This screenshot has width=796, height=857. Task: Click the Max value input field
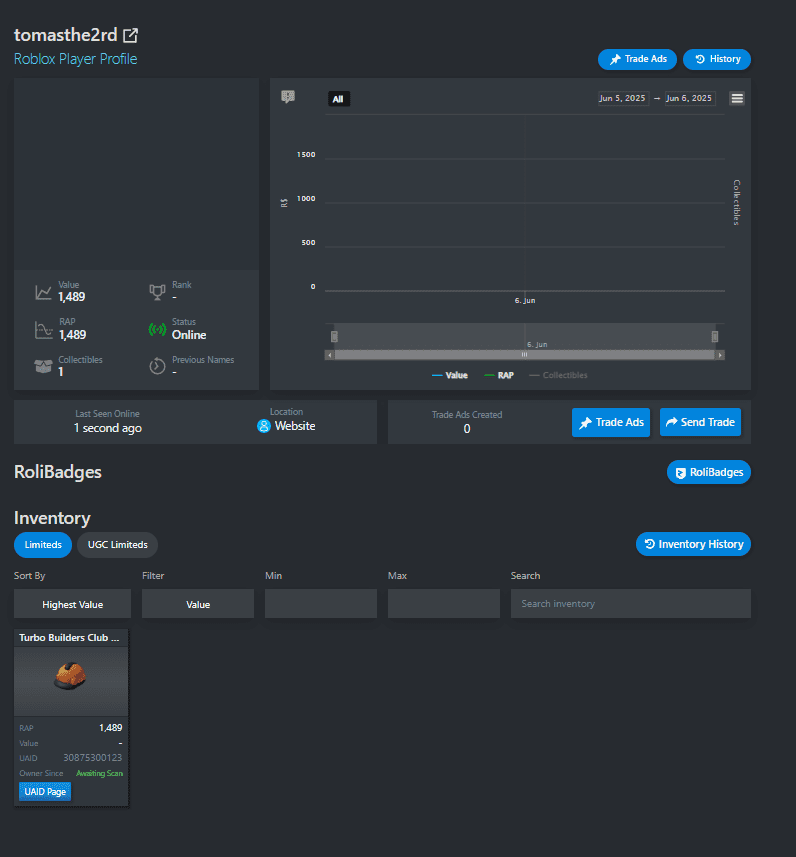click(x=444, y=604)
